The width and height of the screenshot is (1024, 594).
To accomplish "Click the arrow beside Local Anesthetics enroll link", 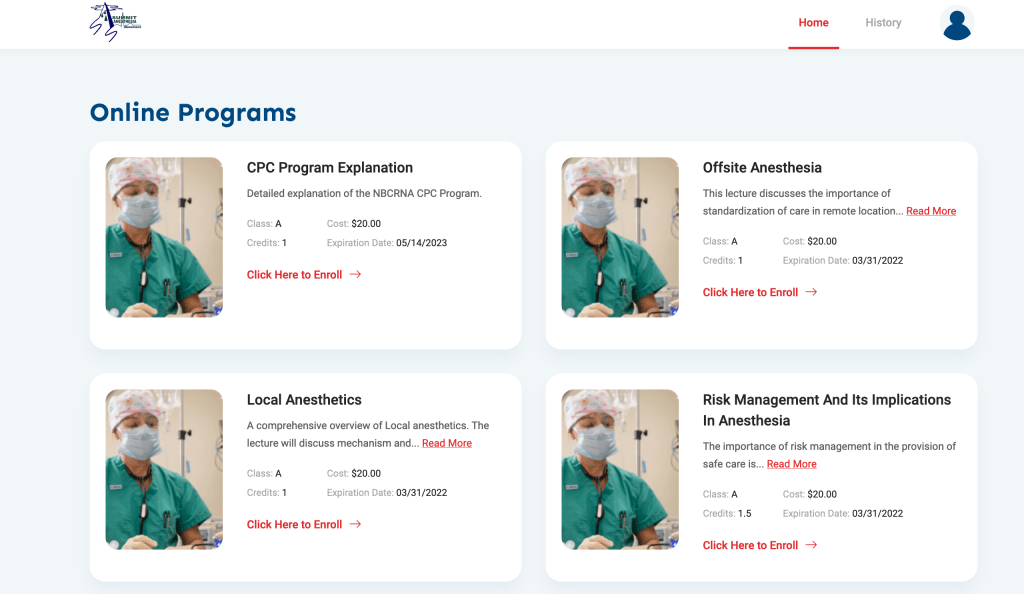I will point(358,524).
